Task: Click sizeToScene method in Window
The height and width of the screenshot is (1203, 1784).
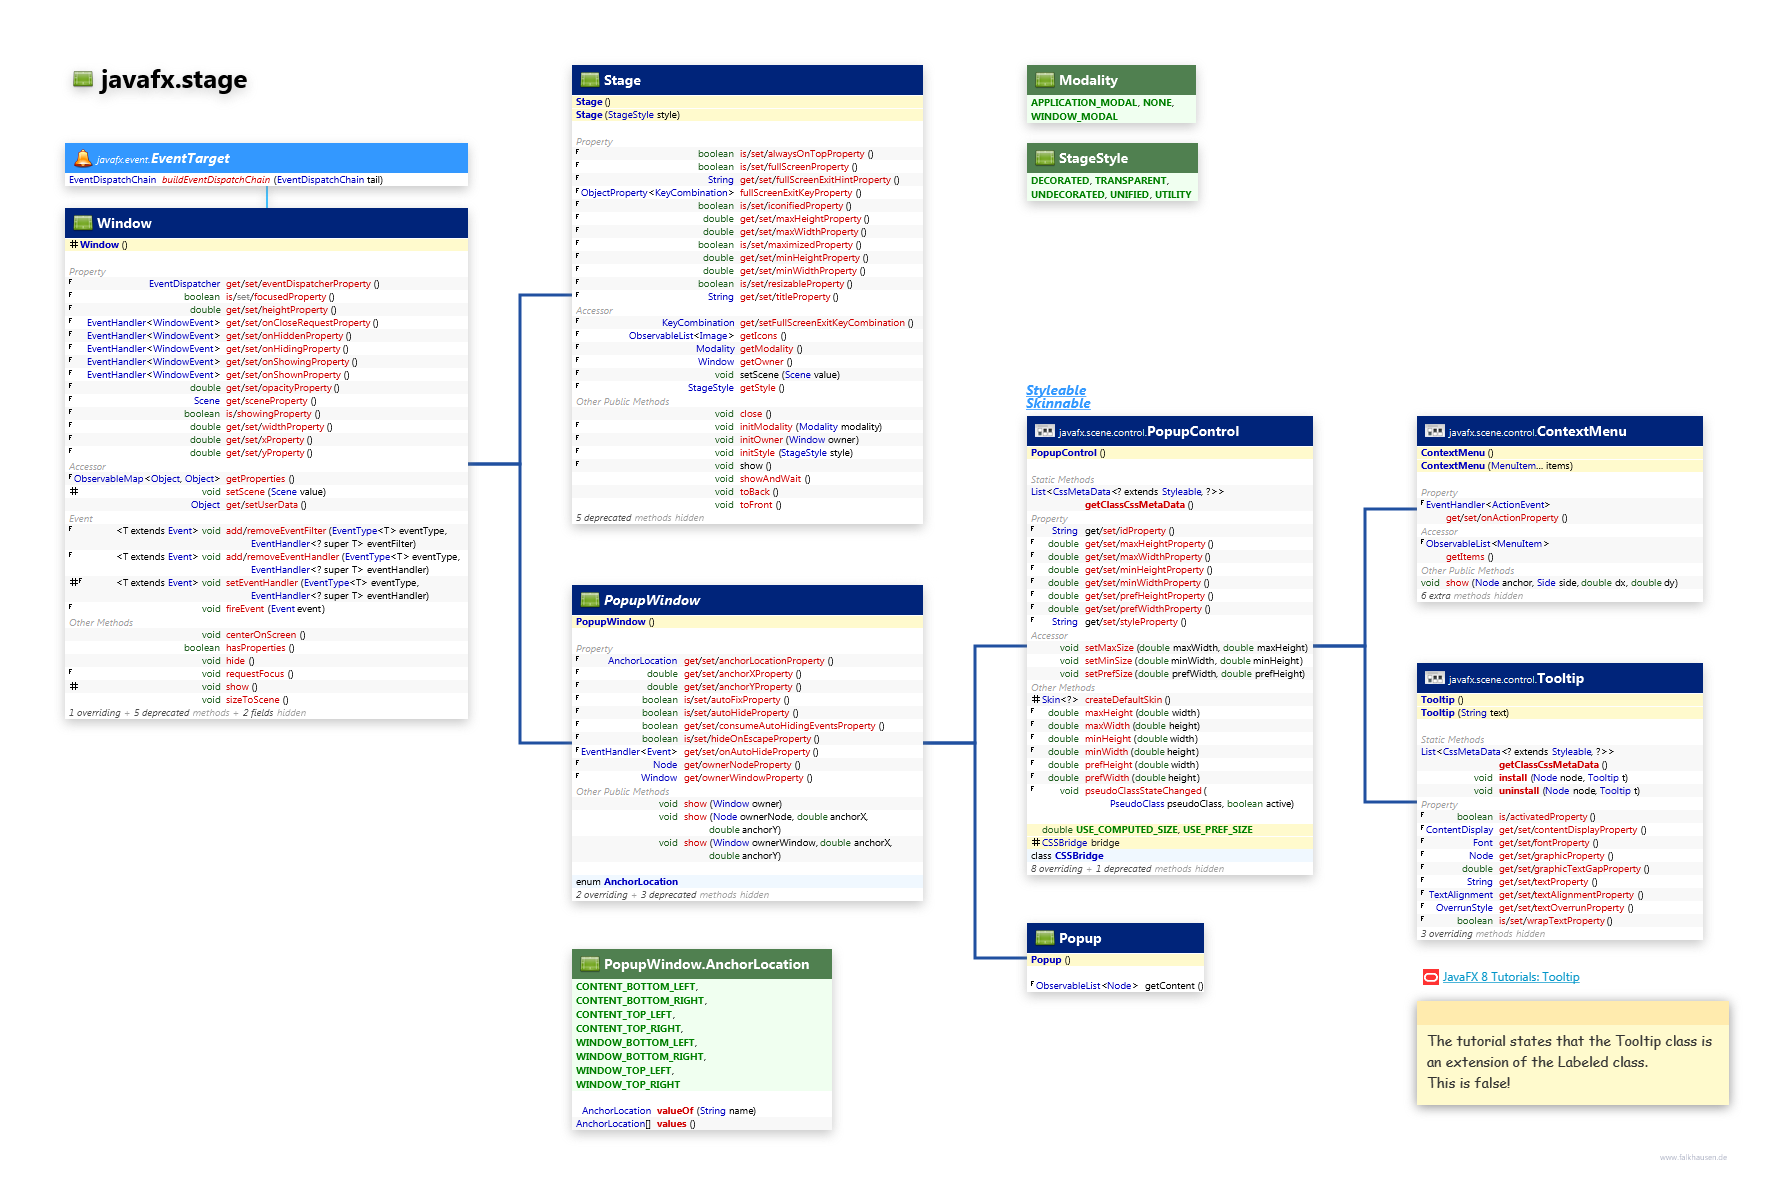Action: 253,700
